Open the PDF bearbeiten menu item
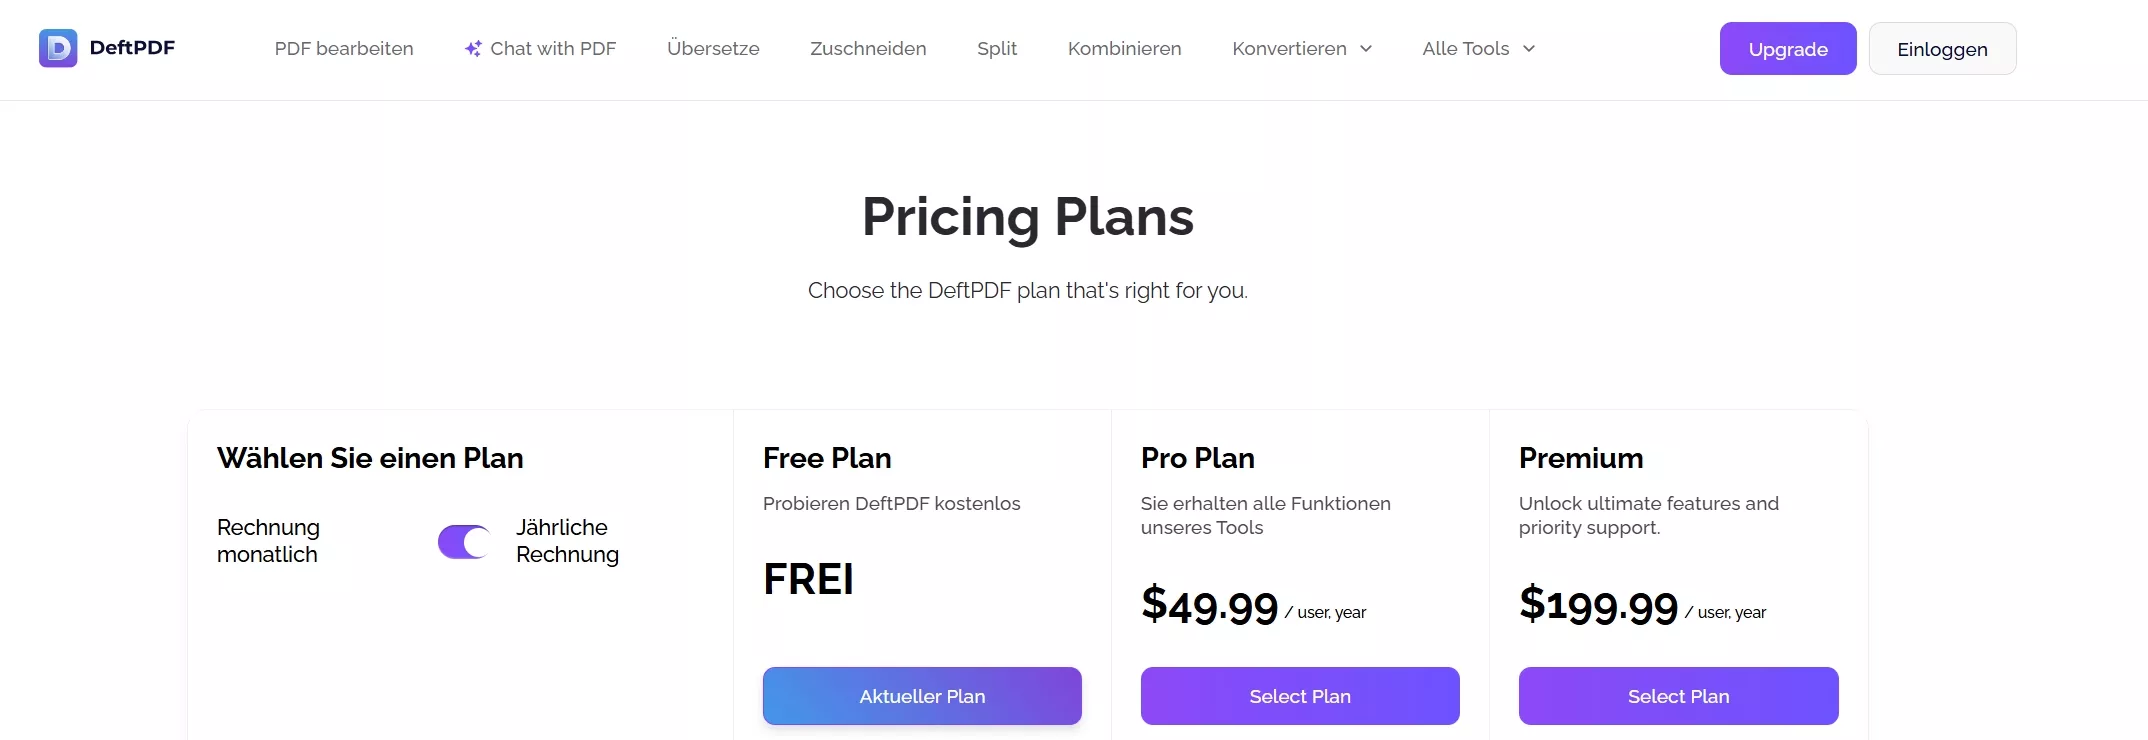The height and width of the screenshot is (740, 2148). point(343,48)
